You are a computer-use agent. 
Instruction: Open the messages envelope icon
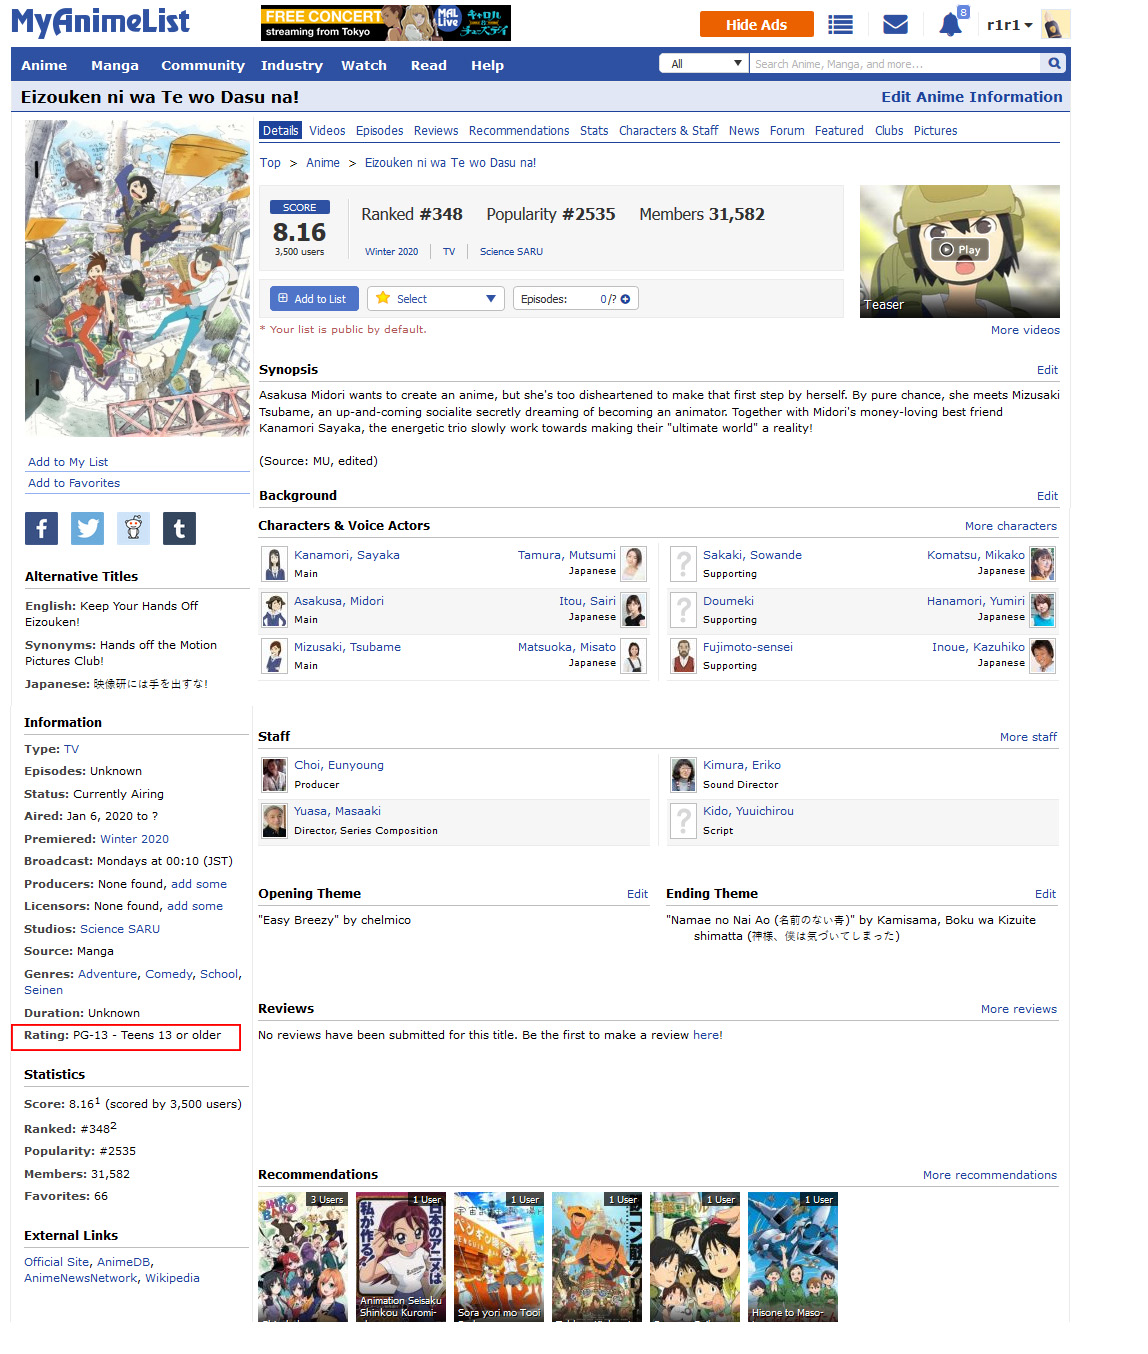click(896, 25)
